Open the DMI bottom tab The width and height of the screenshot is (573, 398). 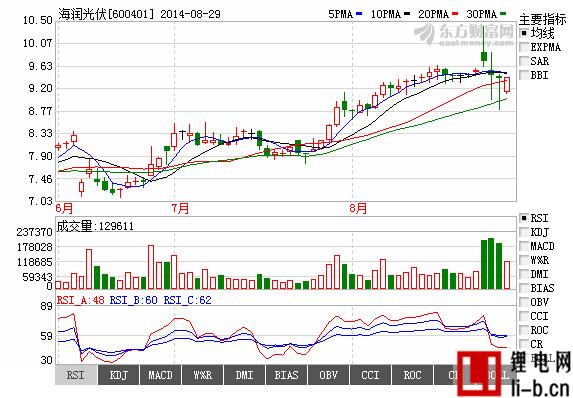244,375
